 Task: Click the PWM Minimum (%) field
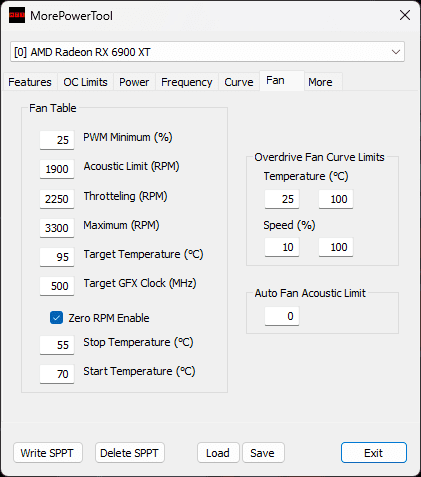pyautogui.click(x=57, y=140)
